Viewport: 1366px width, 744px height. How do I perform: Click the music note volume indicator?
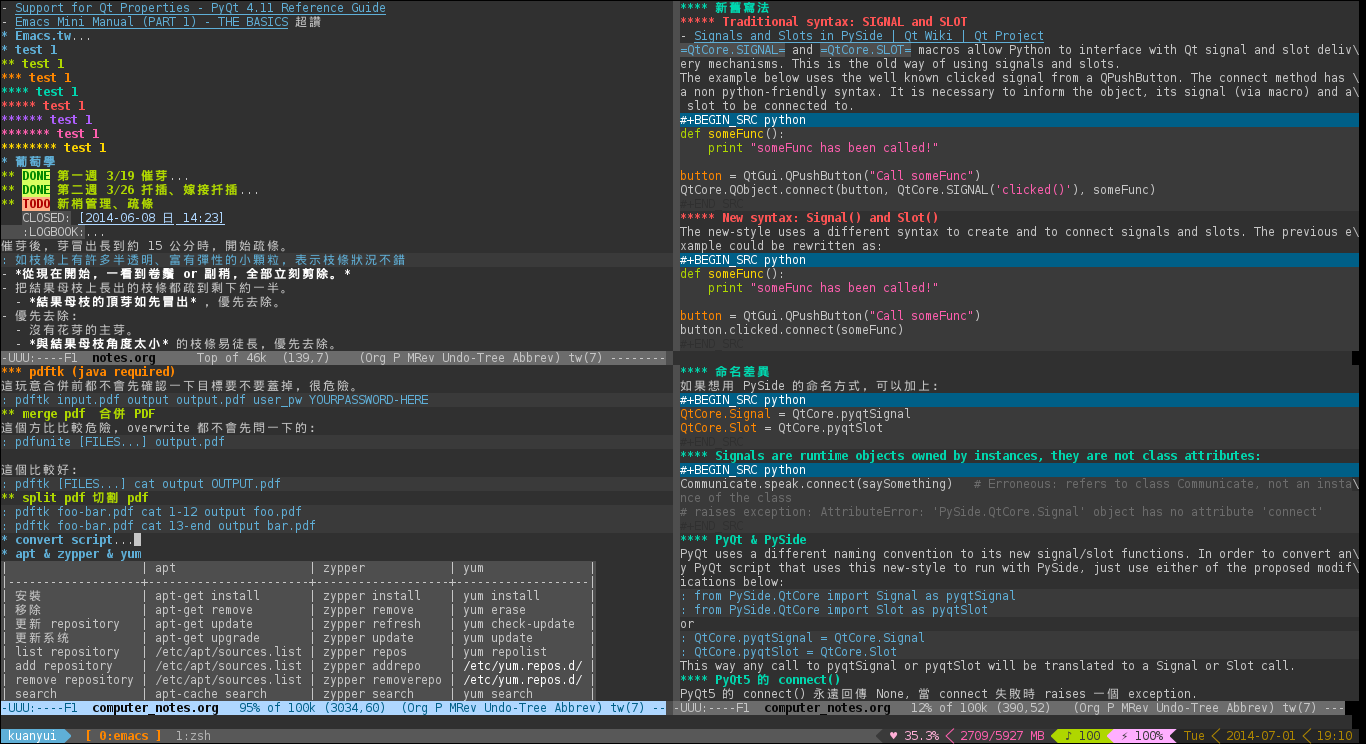point(1082,736)
